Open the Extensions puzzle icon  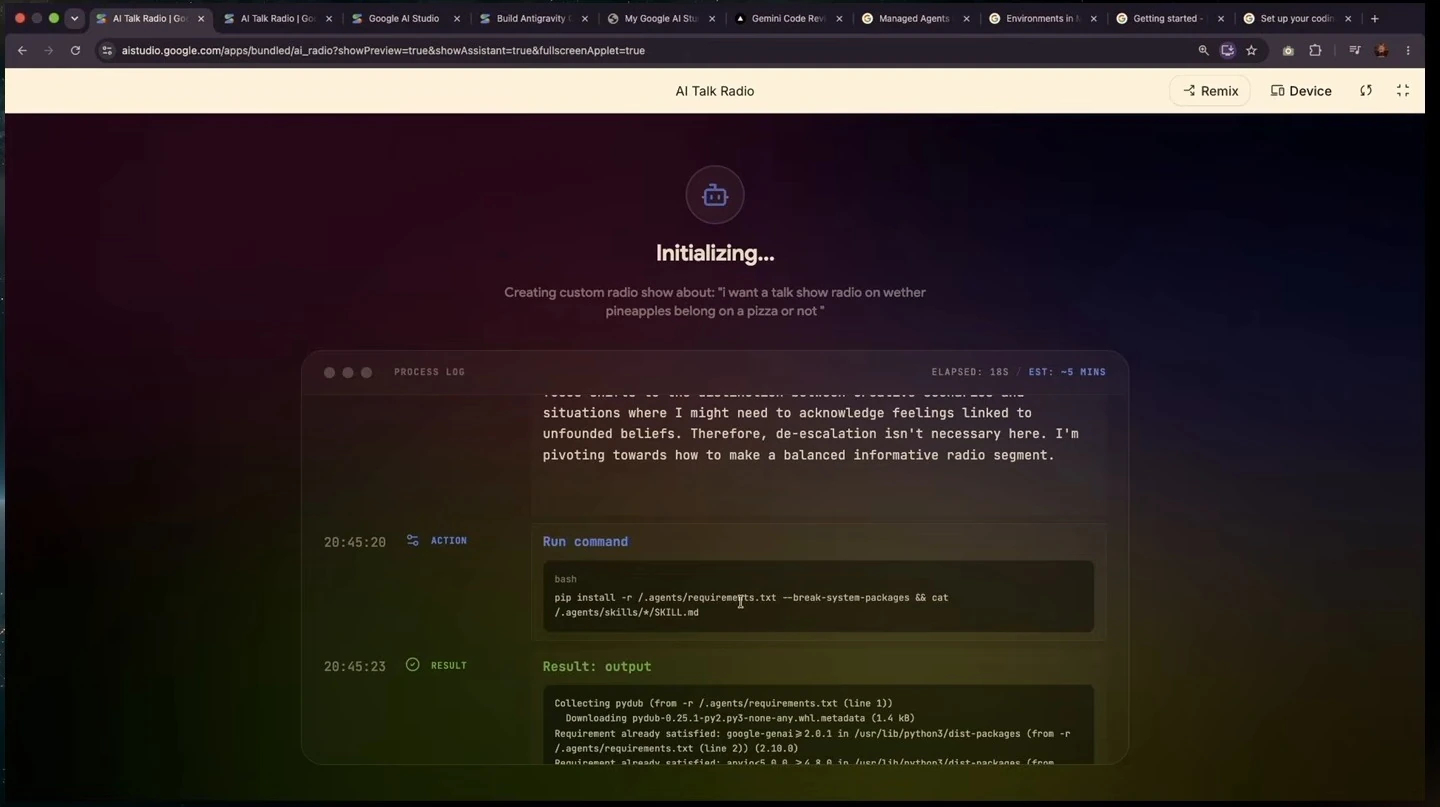[x=1315, y=50]
